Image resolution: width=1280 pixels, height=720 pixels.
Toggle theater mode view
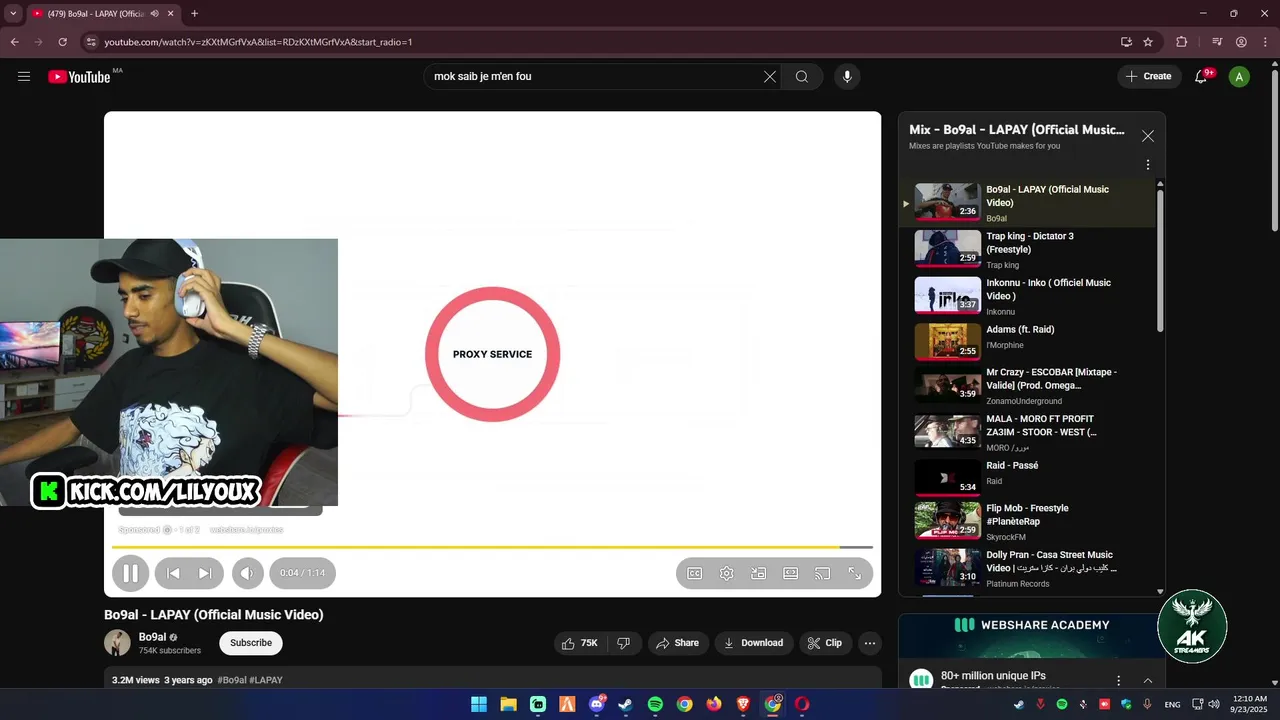click(791, 573)
